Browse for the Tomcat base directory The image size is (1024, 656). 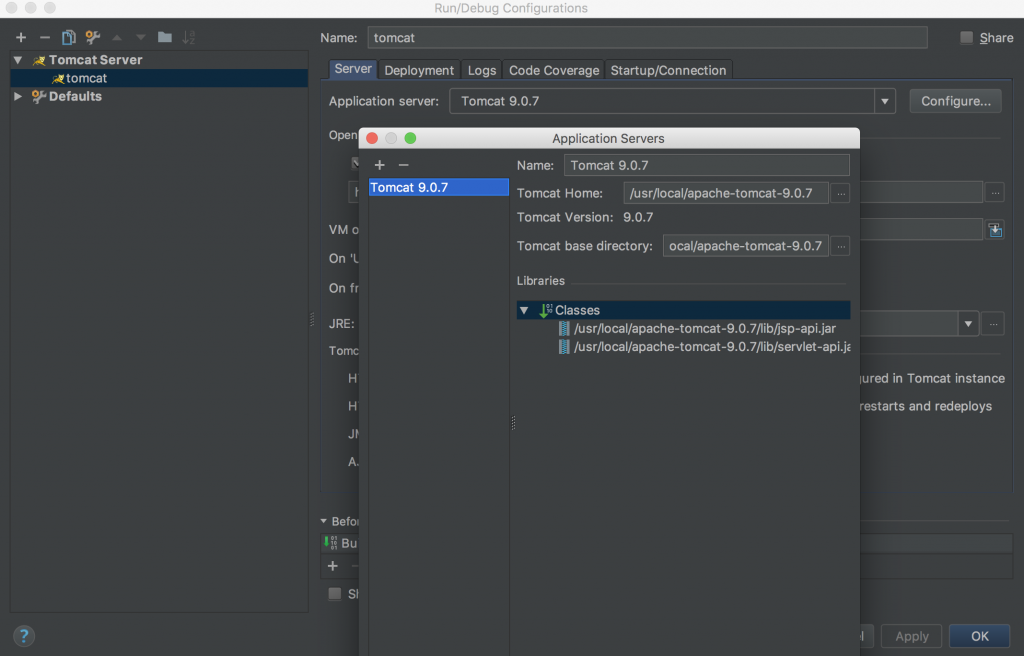point(841,246)
